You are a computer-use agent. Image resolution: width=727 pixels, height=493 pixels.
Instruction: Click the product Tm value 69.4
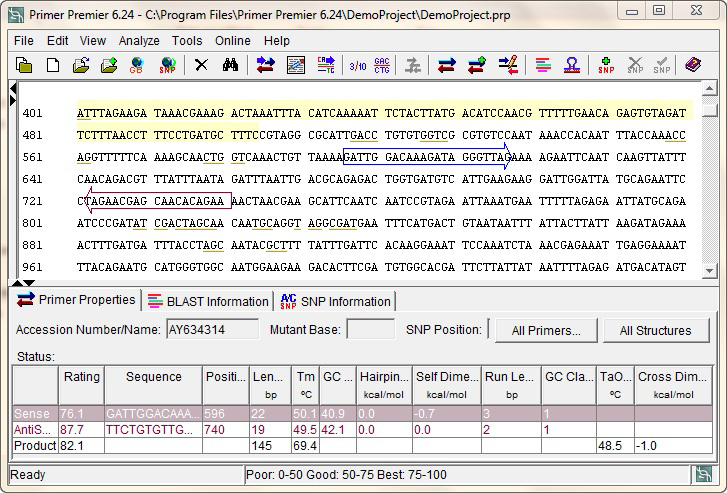pyautogui.click(x=305, y=446)
